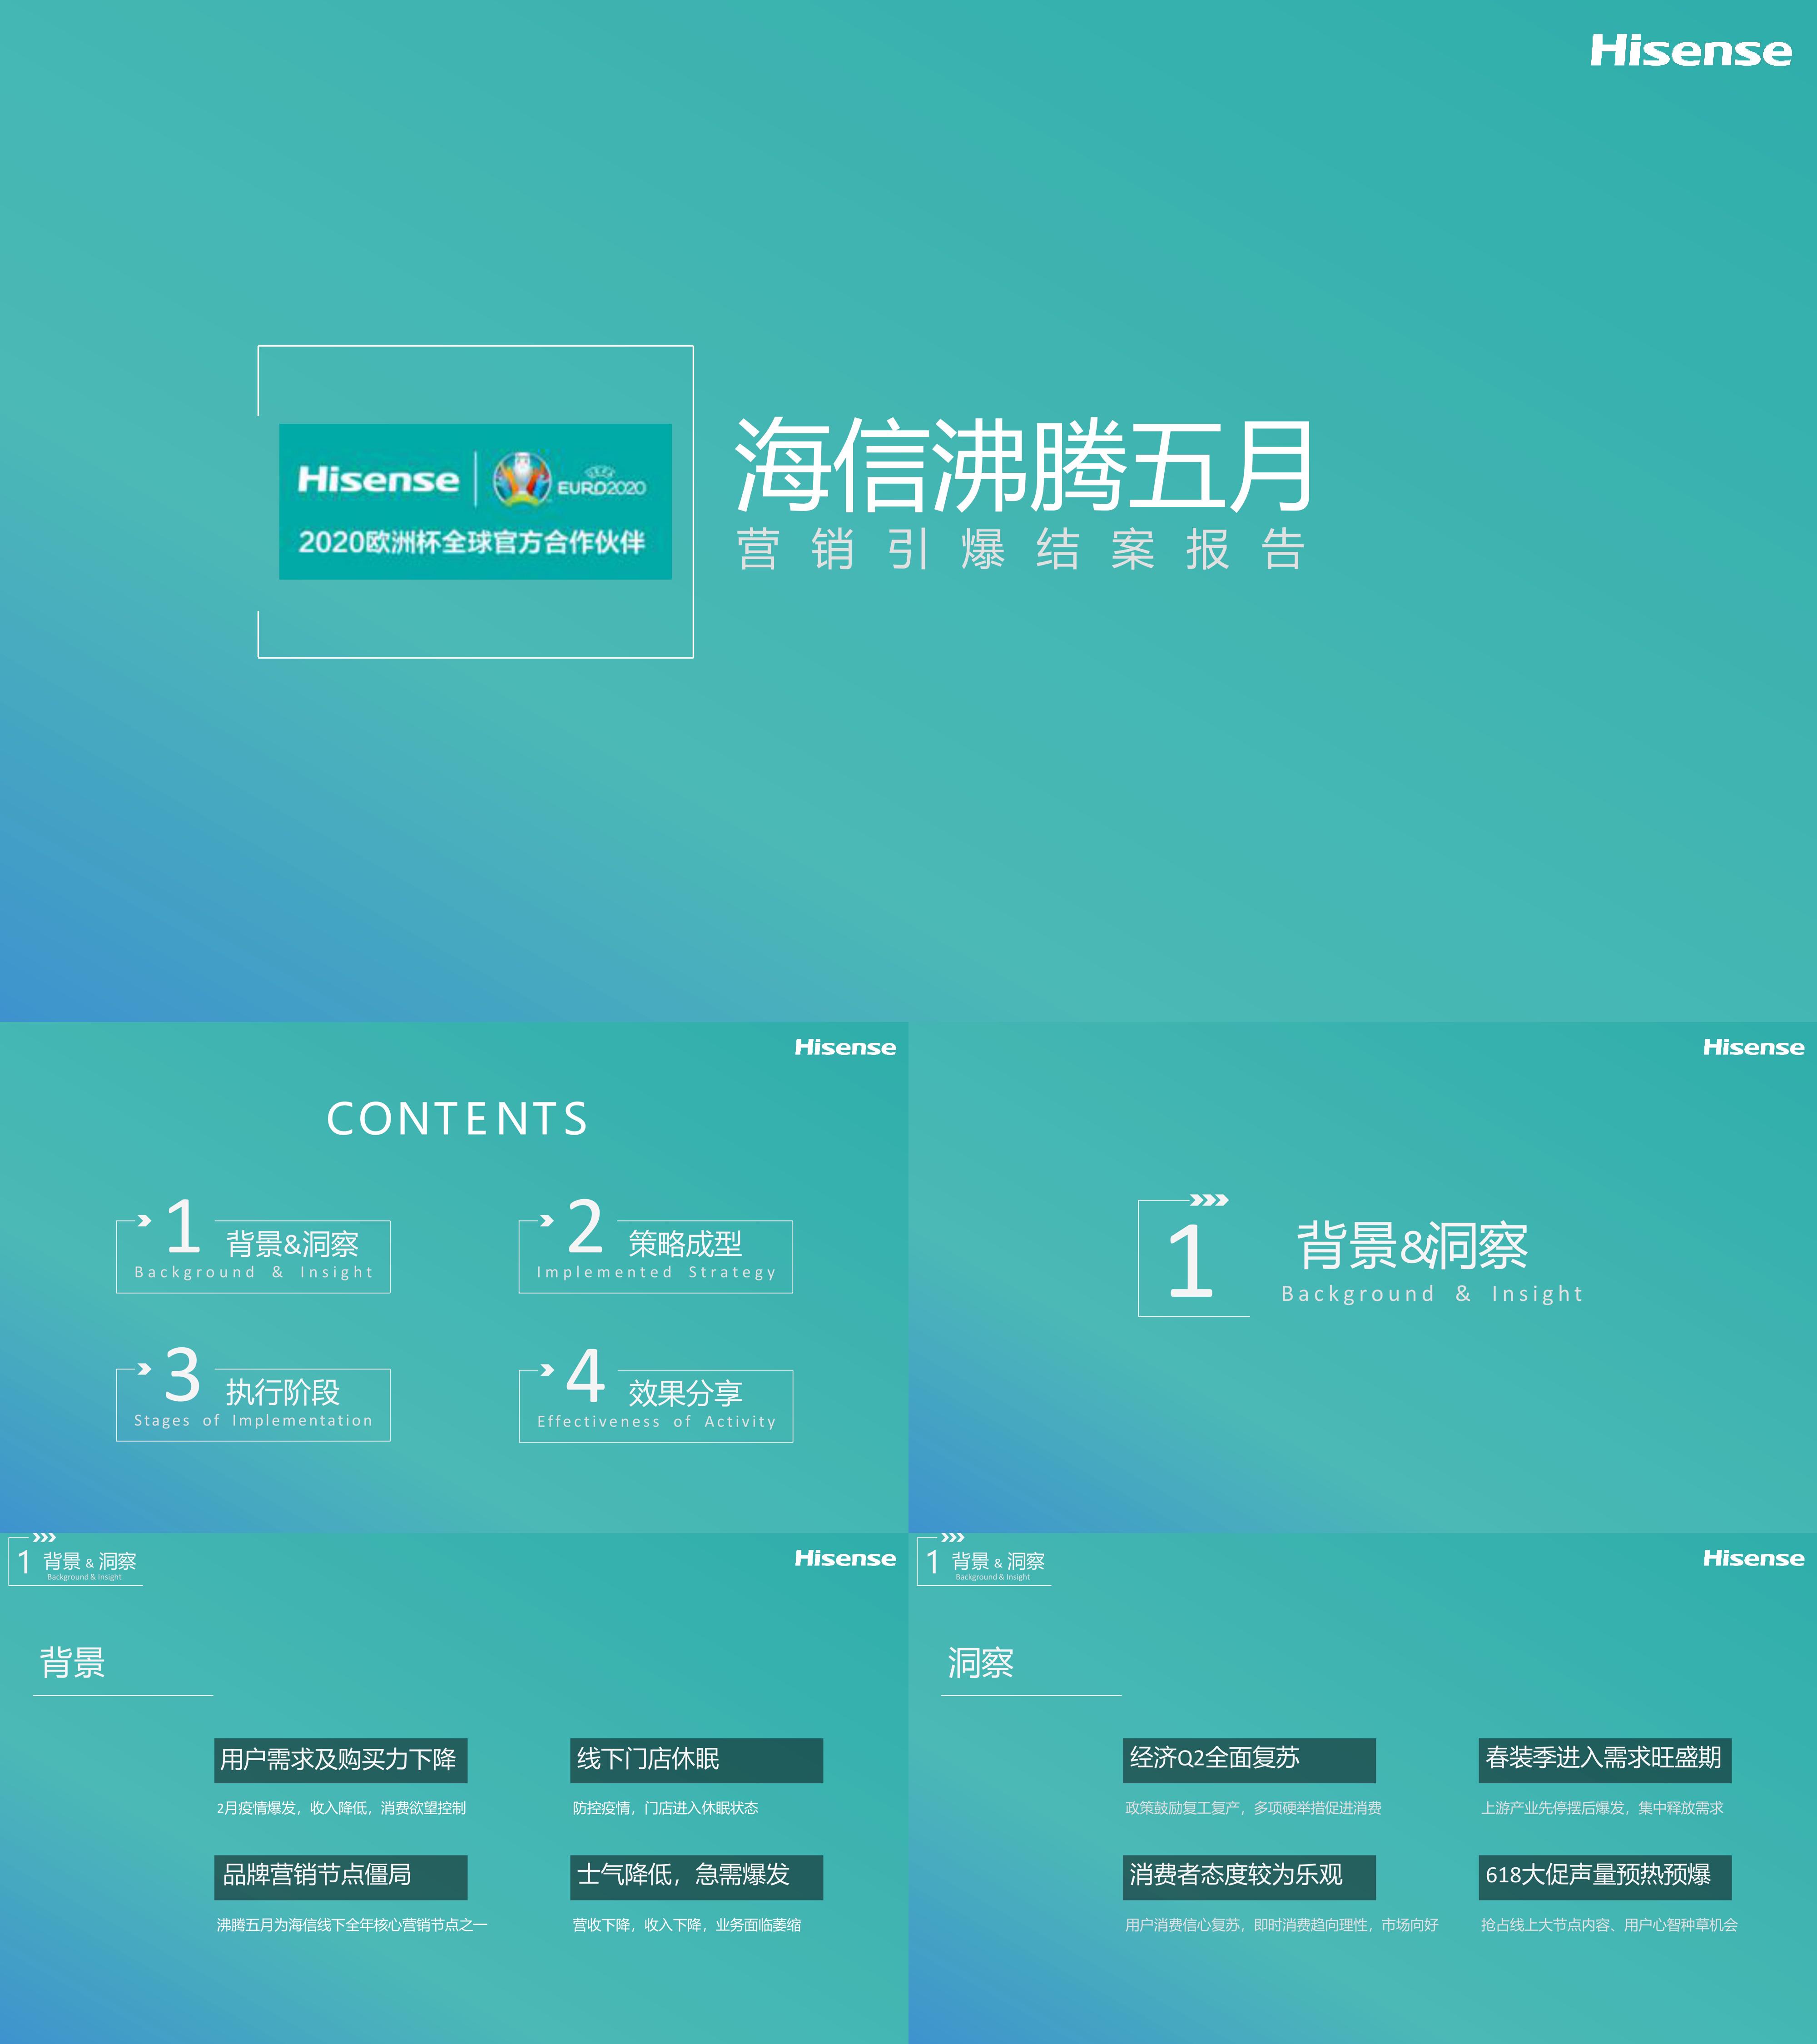
Task: Click the Stages of Implementation English label
Action: click(x=253, y=1420)
